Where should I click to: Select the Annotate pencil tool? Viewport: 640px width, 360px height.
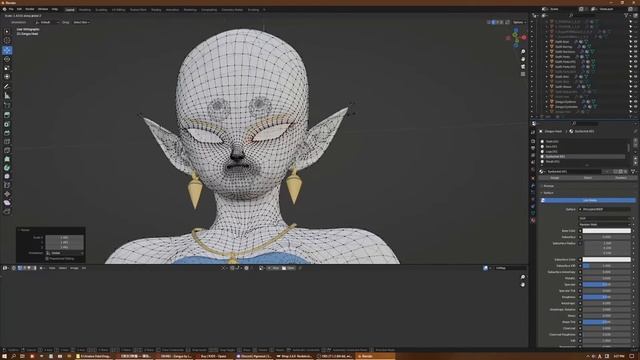click(x=7, y=87)
